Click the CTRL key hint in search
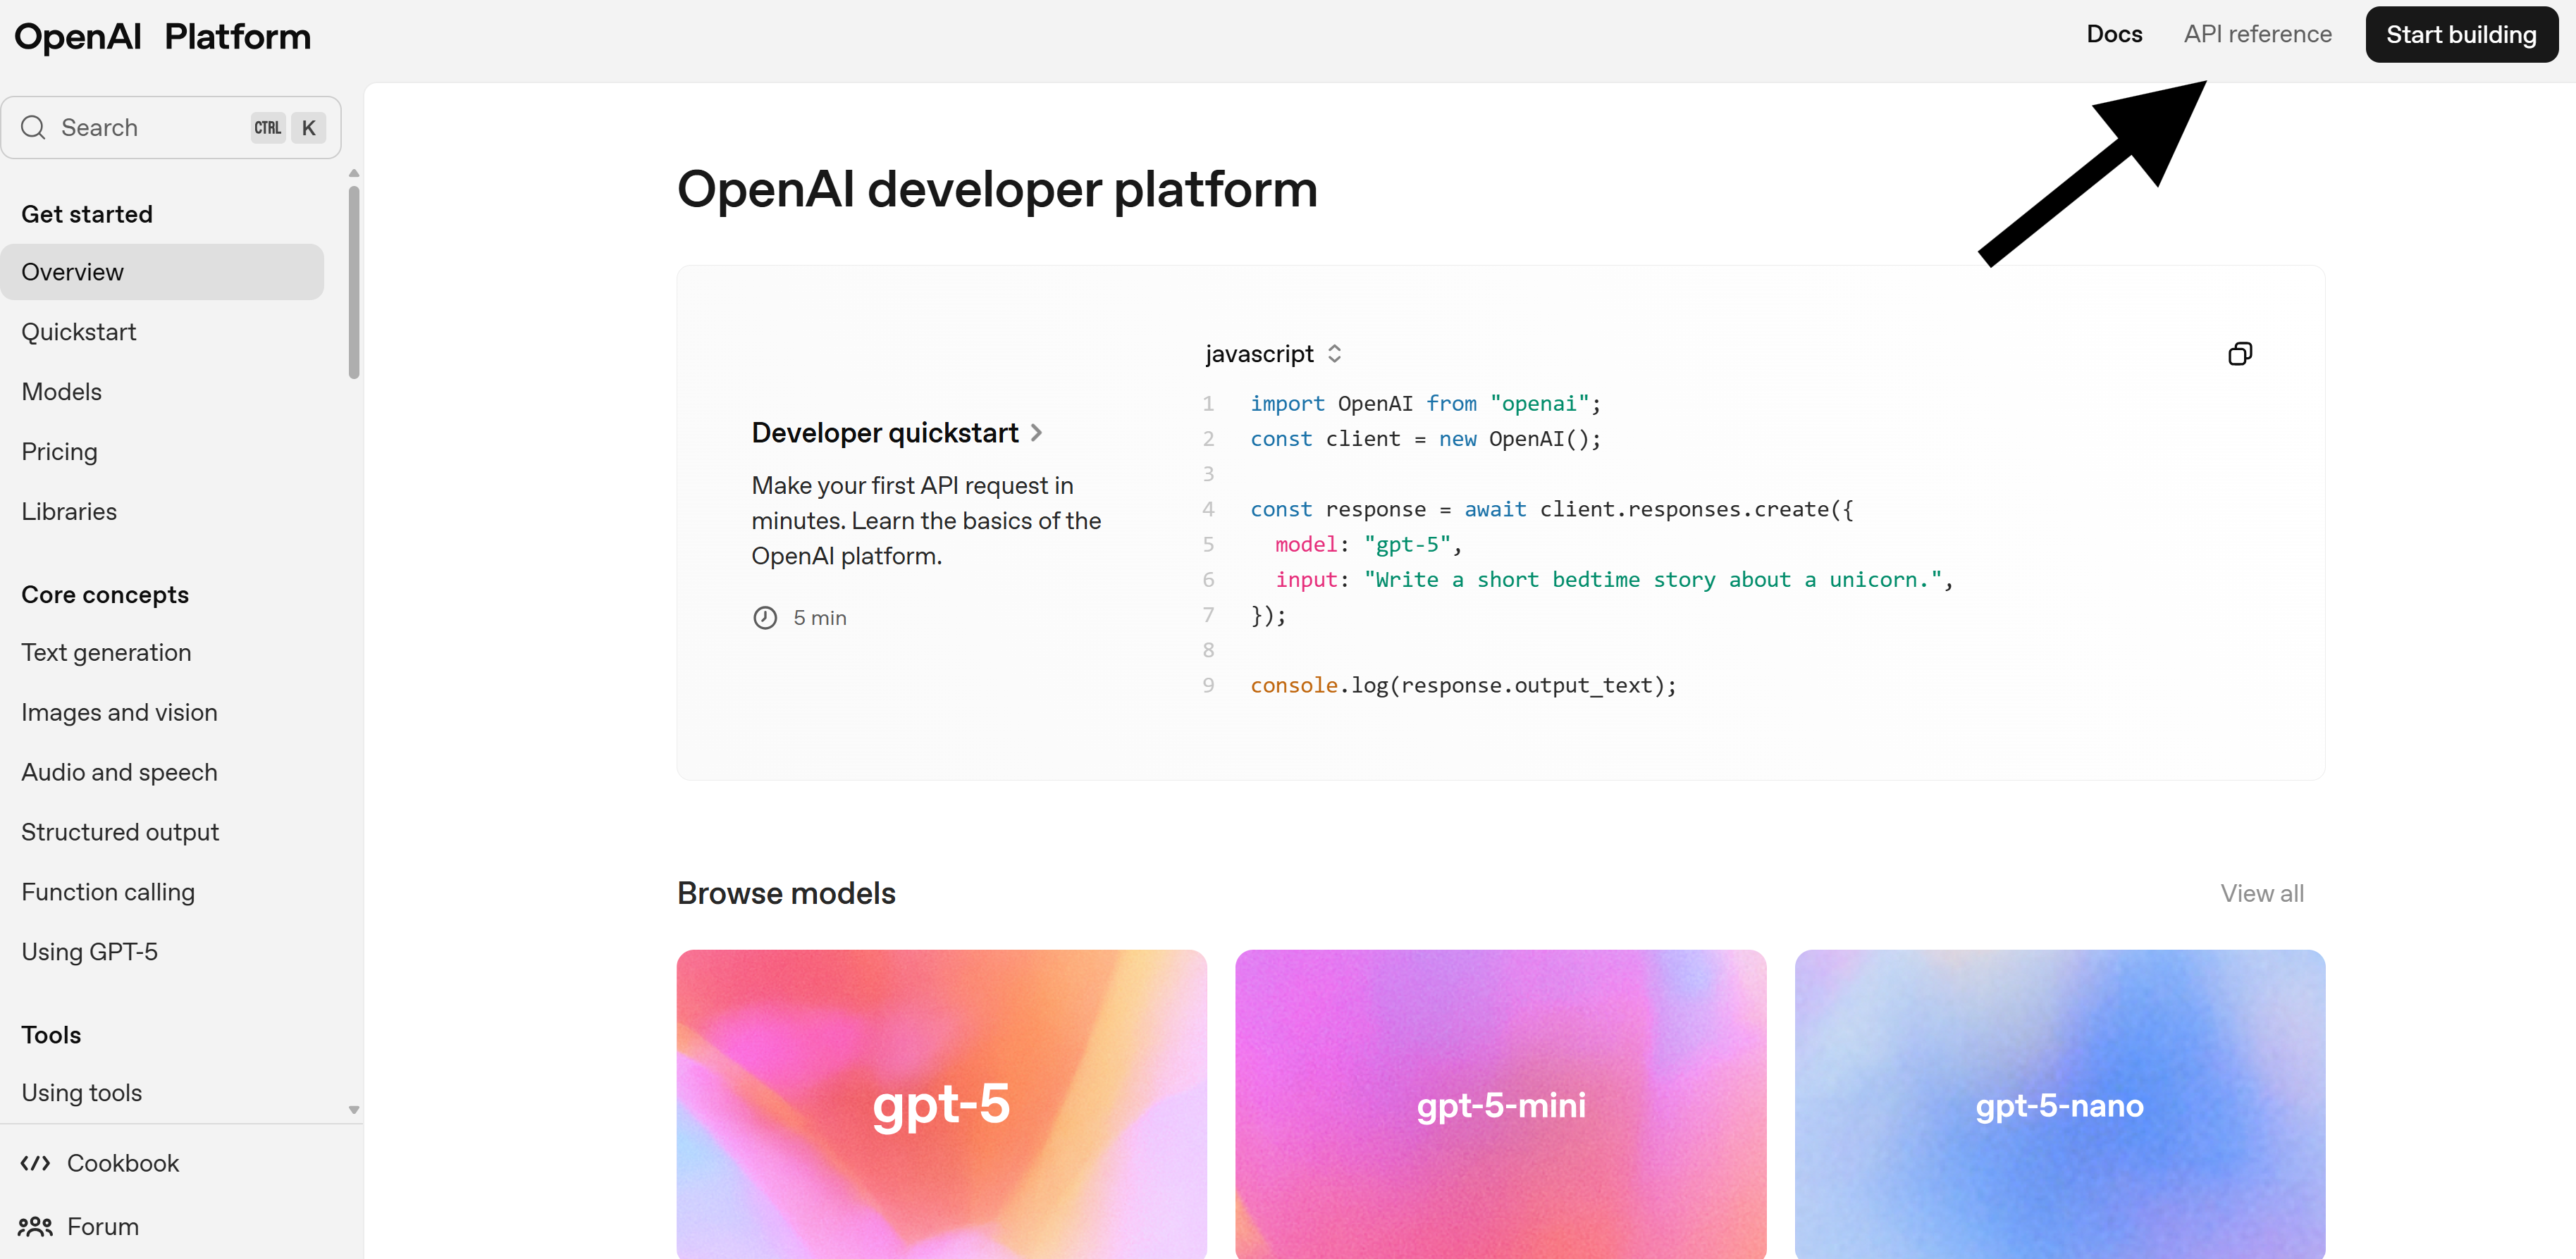2576x1259 pixels. point(268,128)
